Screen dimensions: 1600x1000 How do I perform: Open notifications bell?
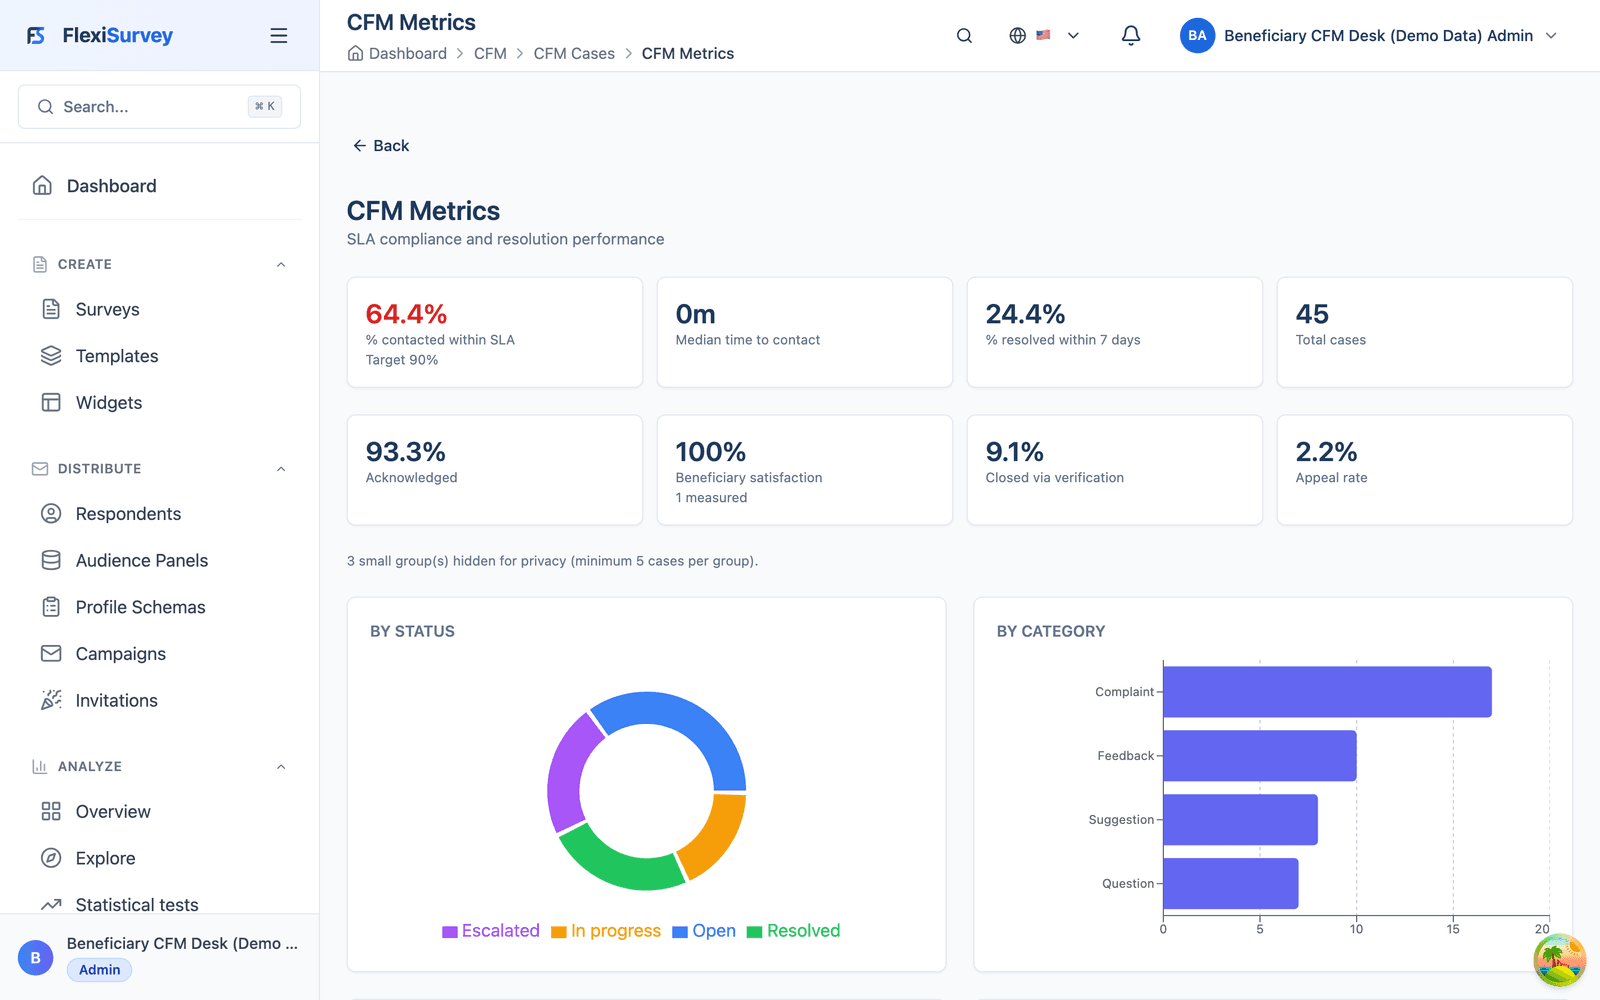click(x=1131, y=36)
